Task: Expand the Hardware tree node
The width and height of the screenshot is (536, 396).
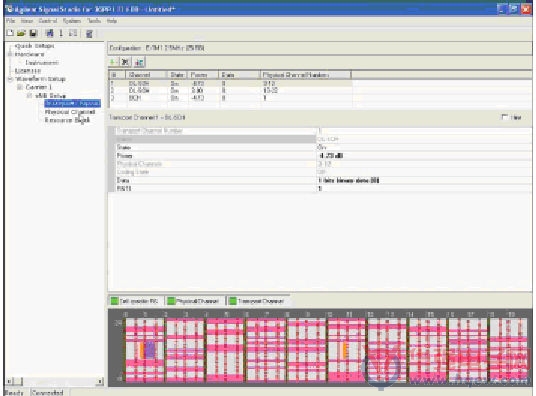Action: [10, 54]
